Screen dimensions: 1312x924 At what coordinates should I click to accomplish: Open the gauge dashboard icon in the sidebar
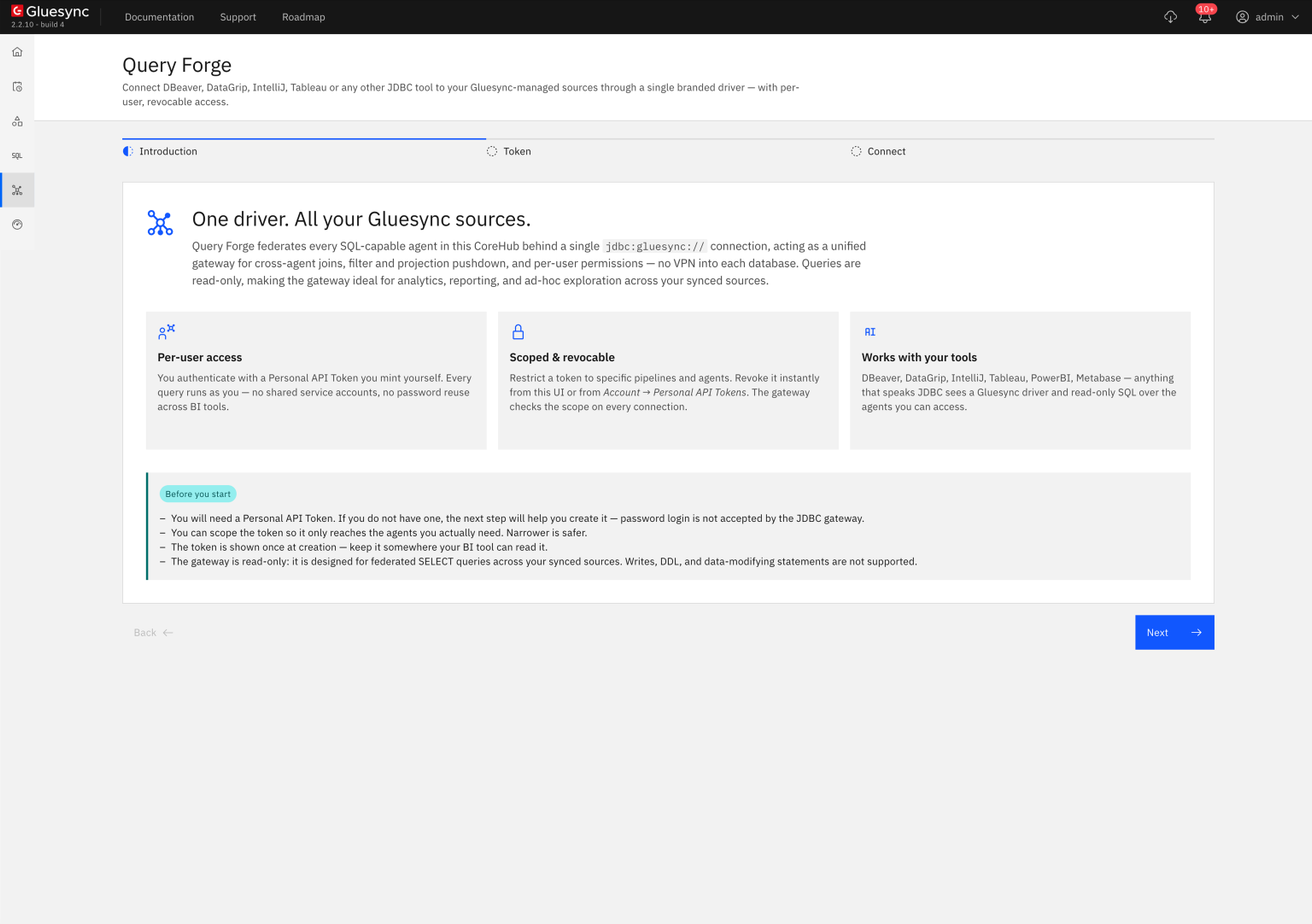pos(17,225)
